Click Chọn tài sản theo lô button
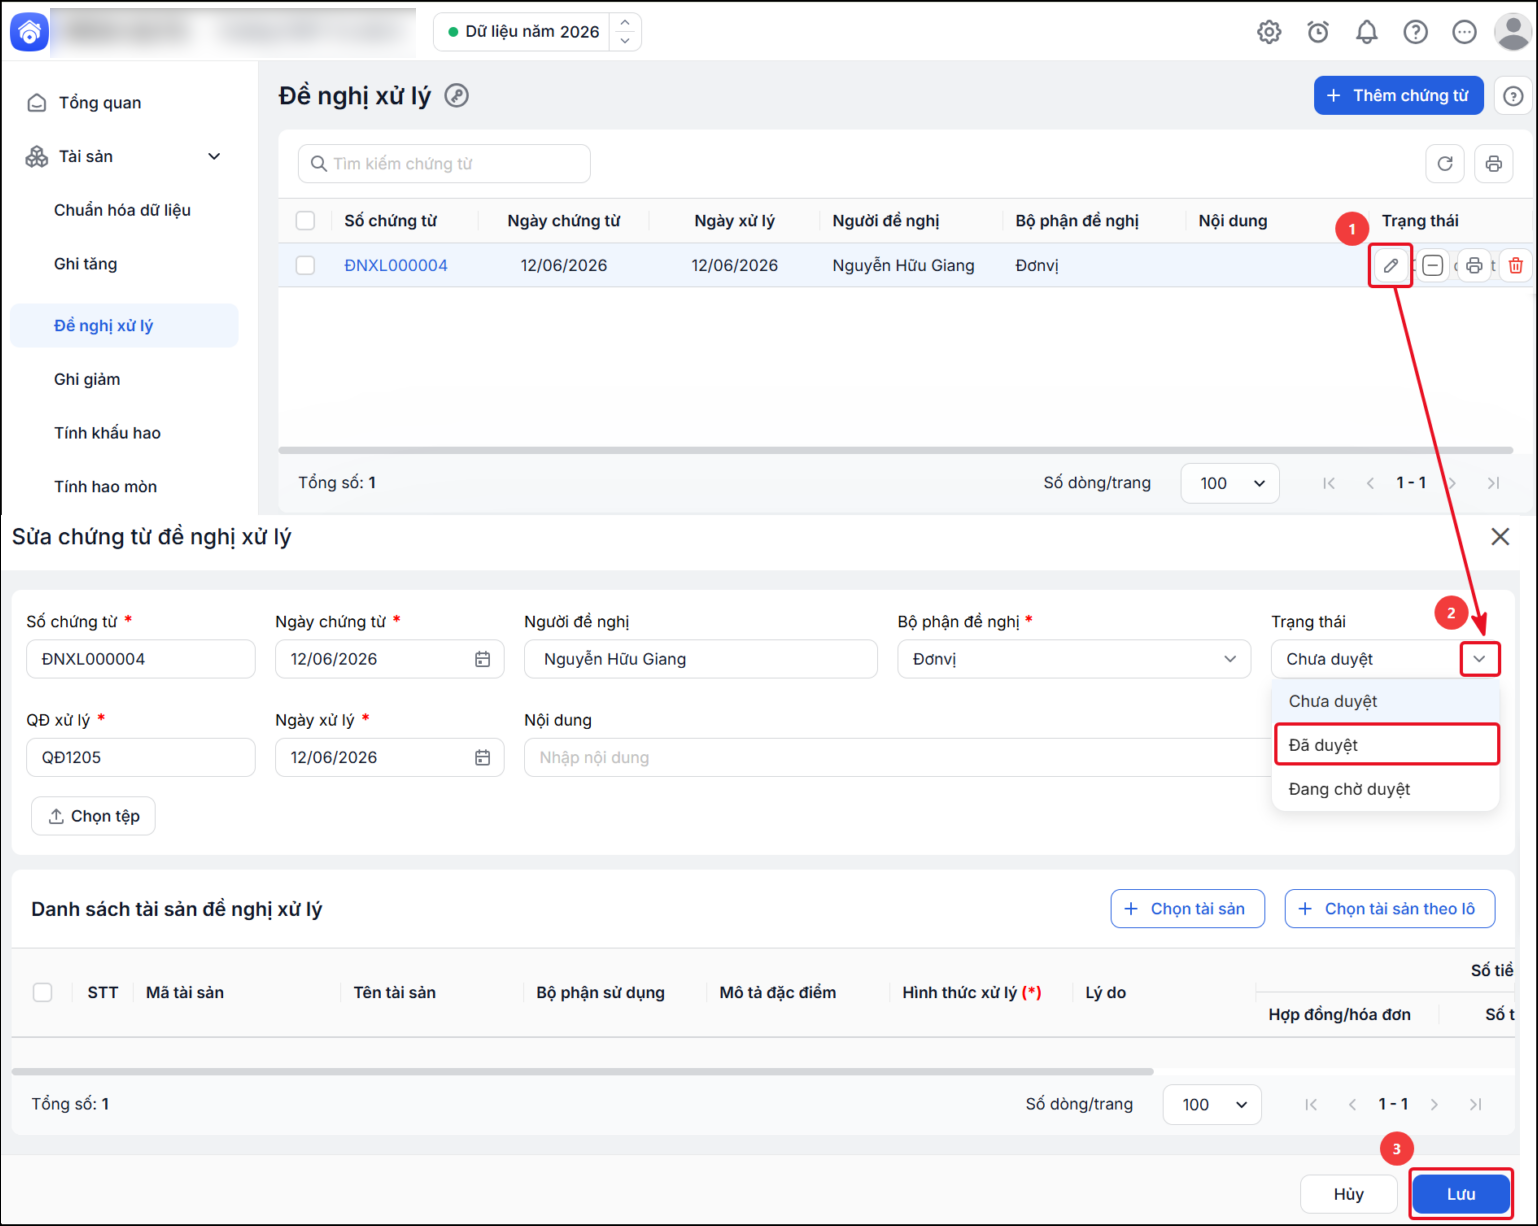This screenshot has height=1226, width=1538. tap(1389, 909)
